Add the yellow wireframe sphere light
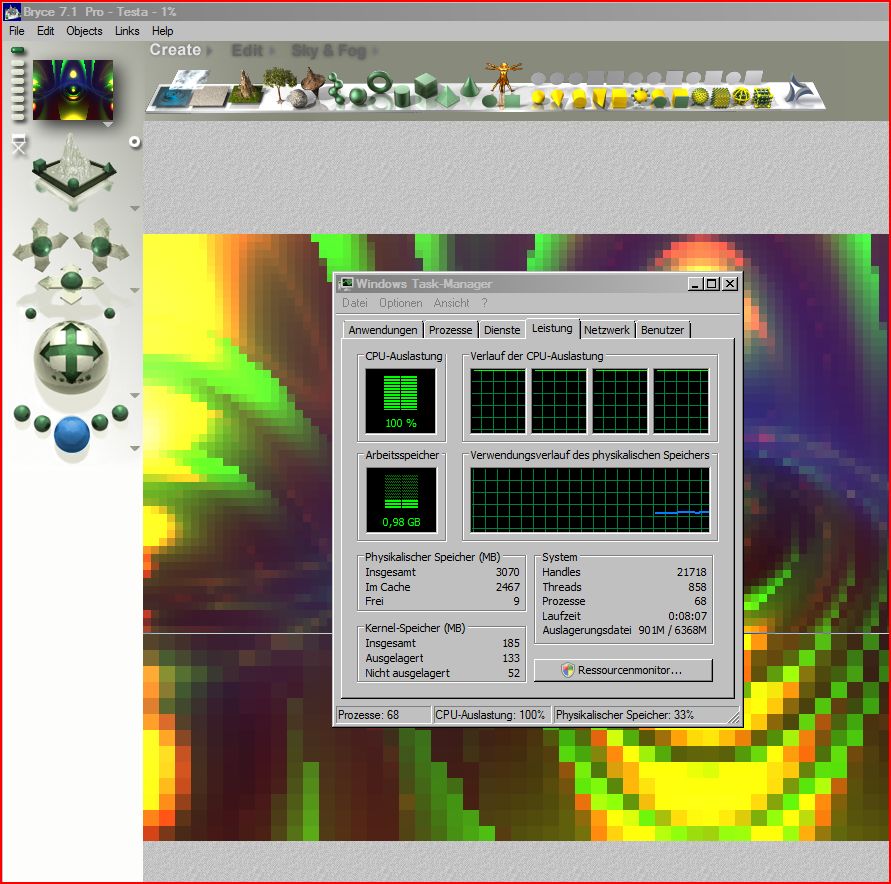This screenshot has width=891, height=884. pyautogui.click(x=741, y=96)
